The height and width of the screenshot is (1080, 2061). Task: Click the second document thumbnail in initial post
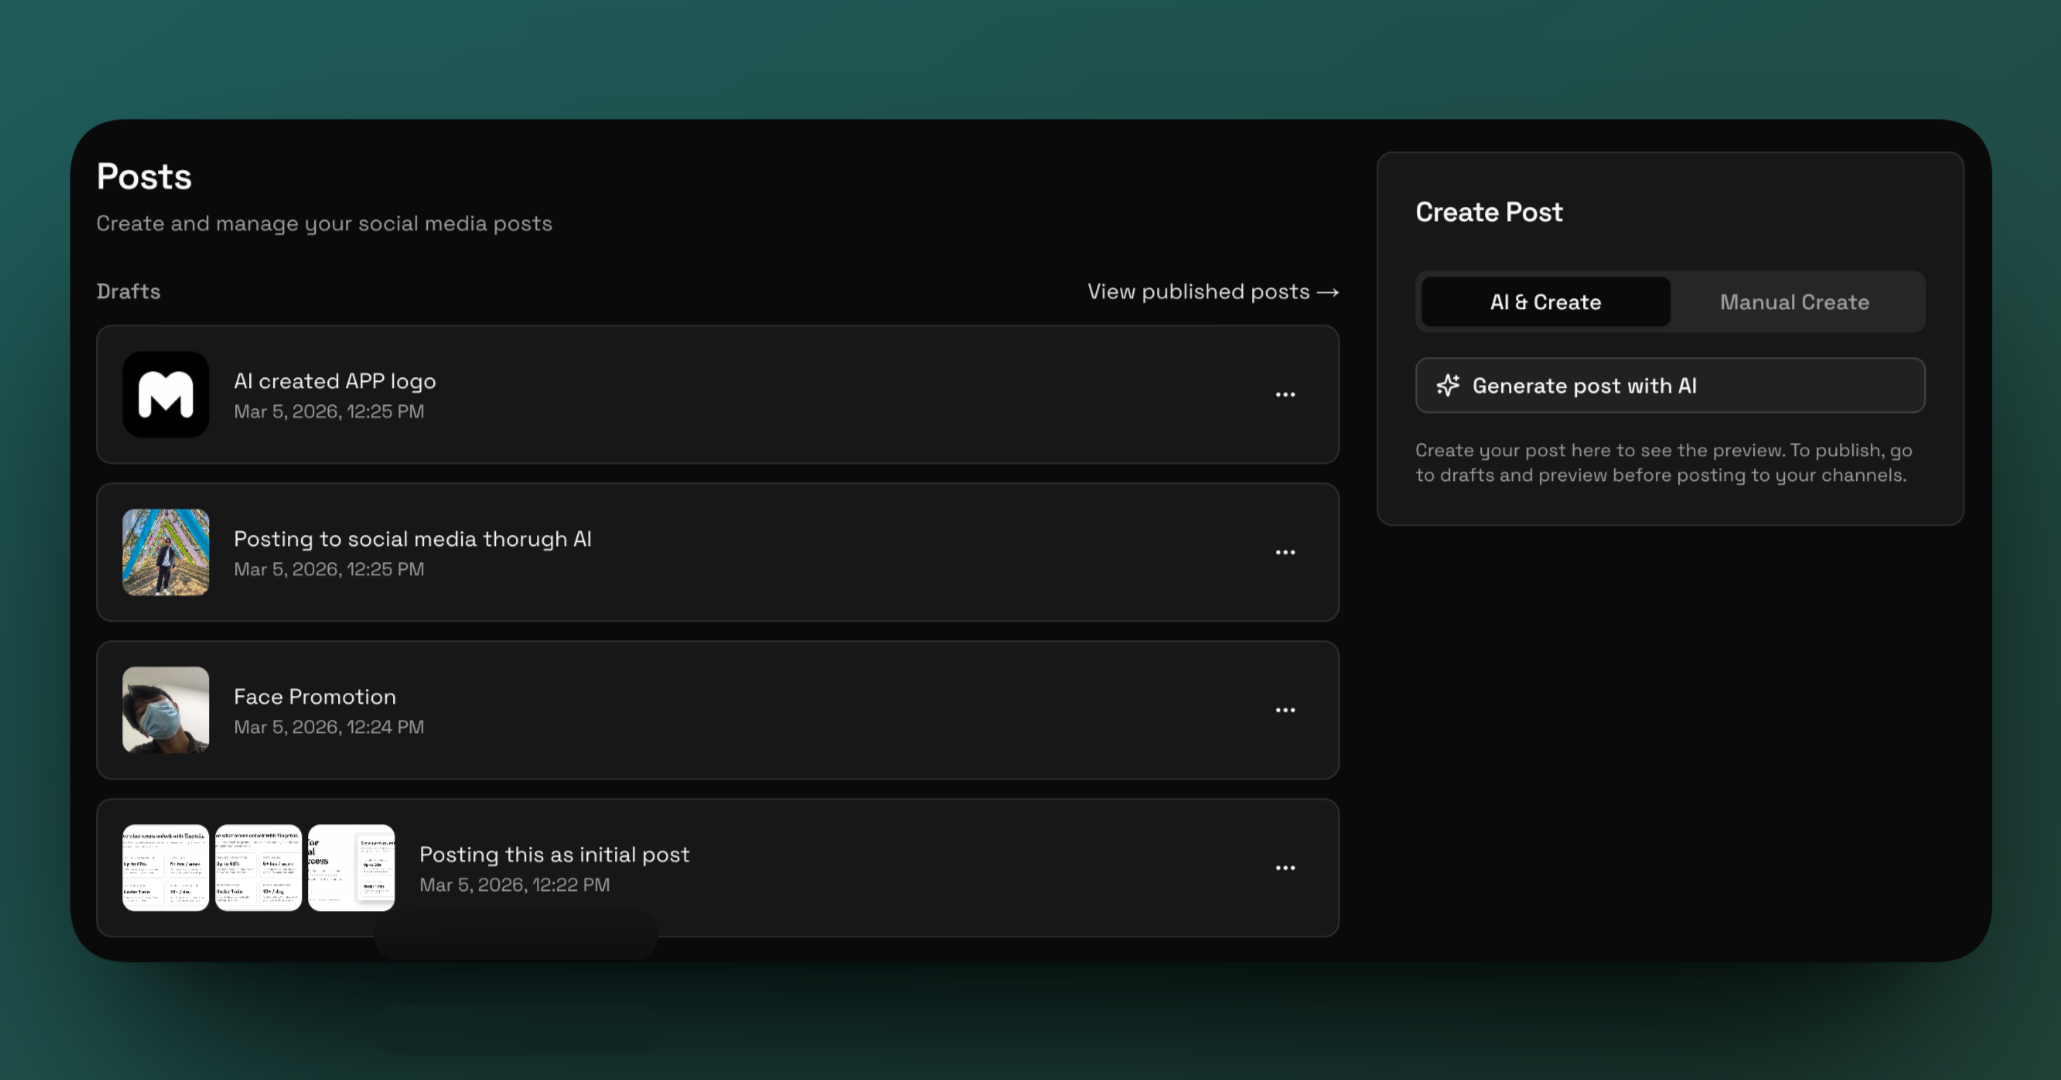coord(258,868)
